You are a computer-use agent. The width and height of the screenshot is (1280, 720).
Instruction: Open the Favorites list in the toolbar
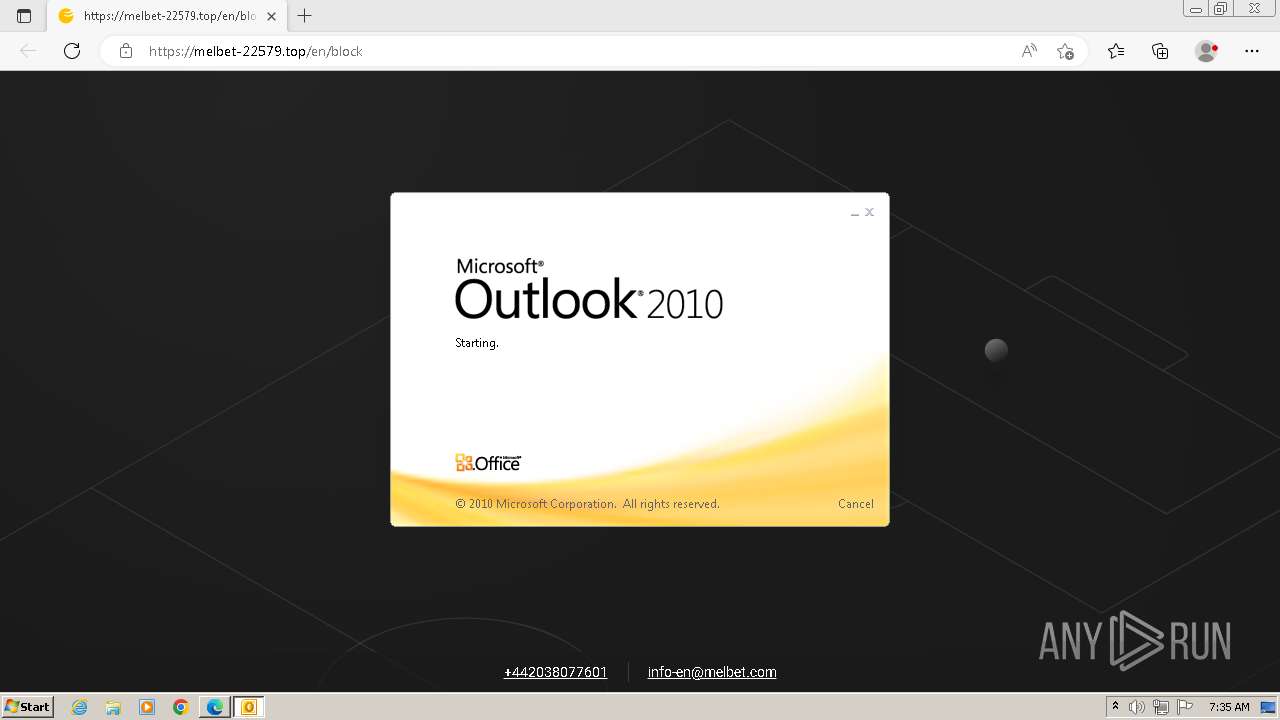pos(1116,51)
